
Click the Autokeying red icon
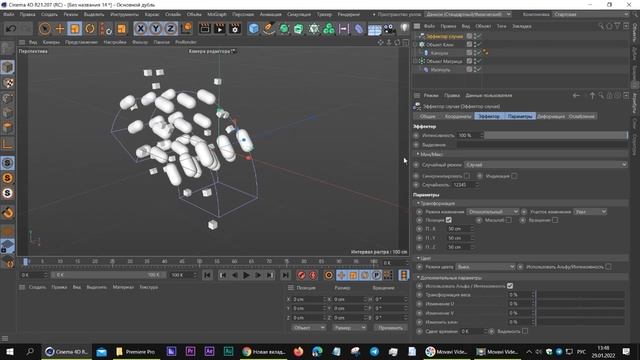(x=313, y=275)
